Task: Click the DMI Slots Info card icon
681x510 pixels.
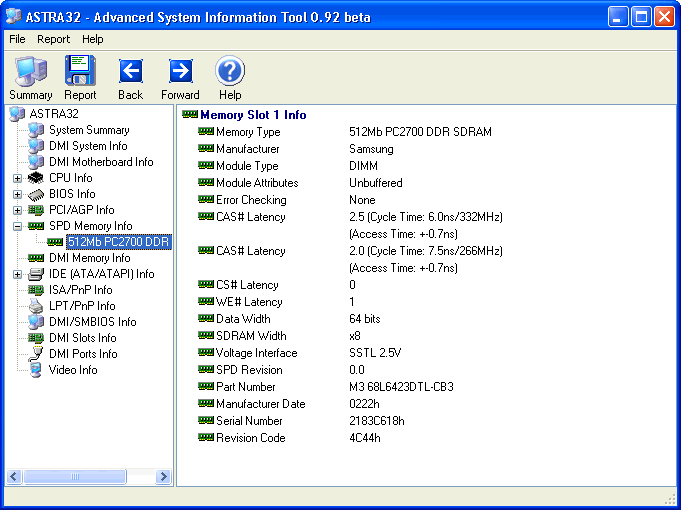Action: click(36, 338)
